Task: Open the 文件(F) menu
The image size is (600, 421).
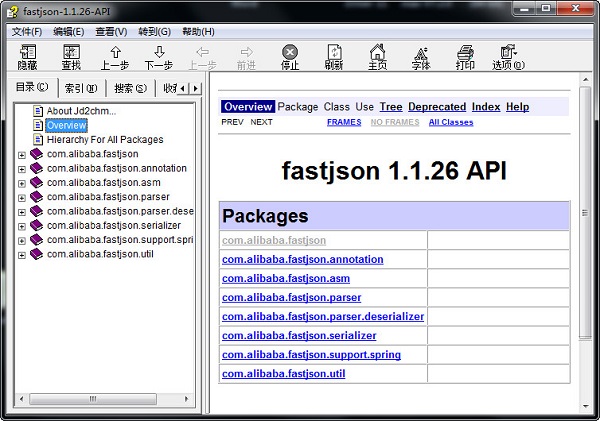Action: [x=27, y=32]
